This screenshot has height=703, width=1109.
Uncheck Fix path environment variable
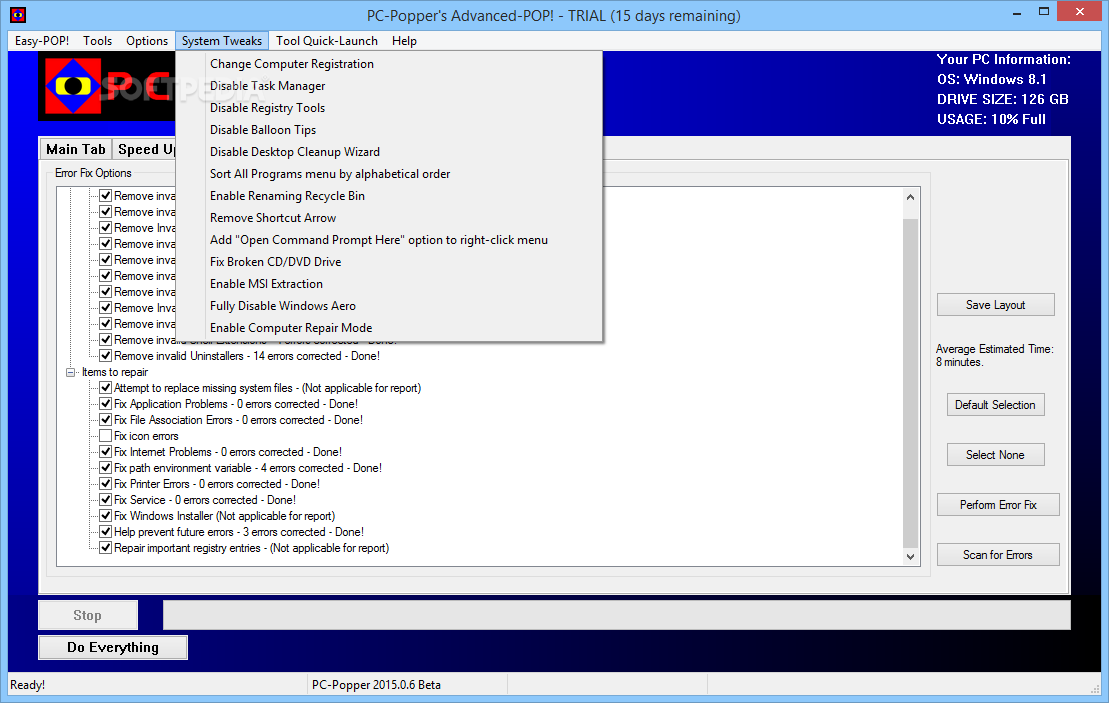coord(105,467)
